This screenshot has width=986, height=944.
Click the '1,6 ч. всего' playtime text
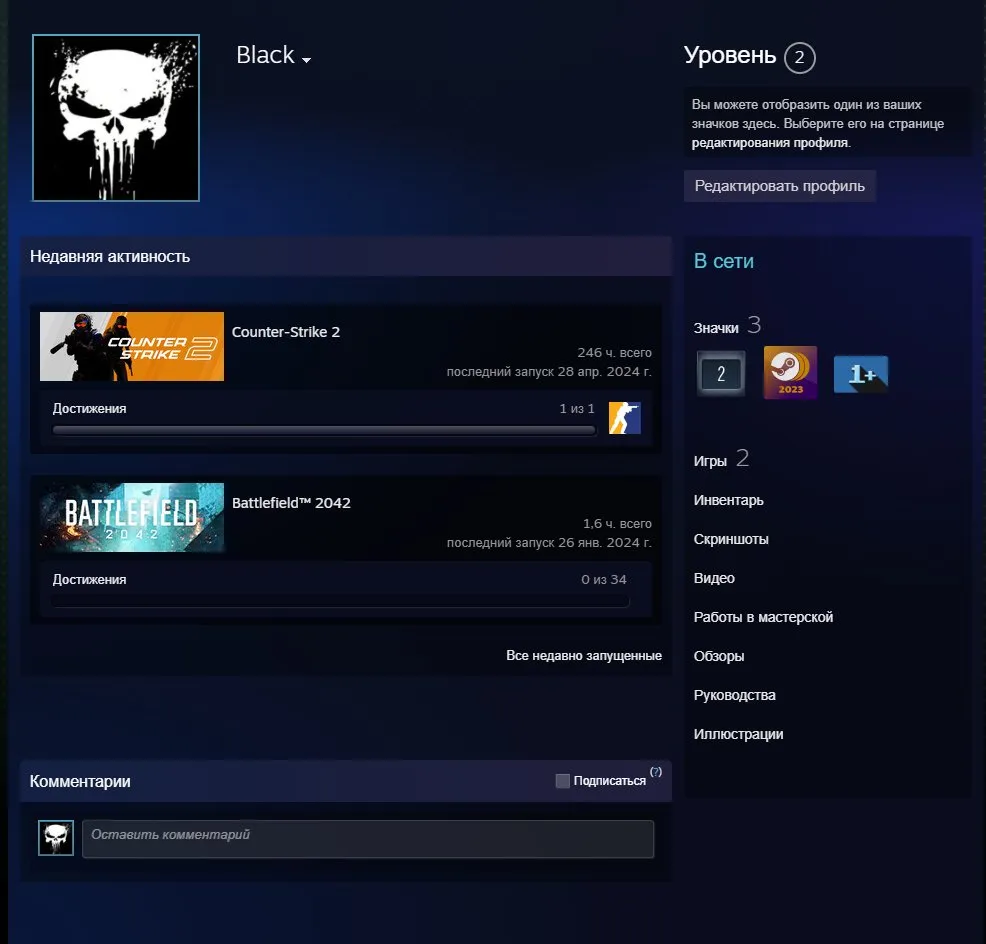coord(617,524)
